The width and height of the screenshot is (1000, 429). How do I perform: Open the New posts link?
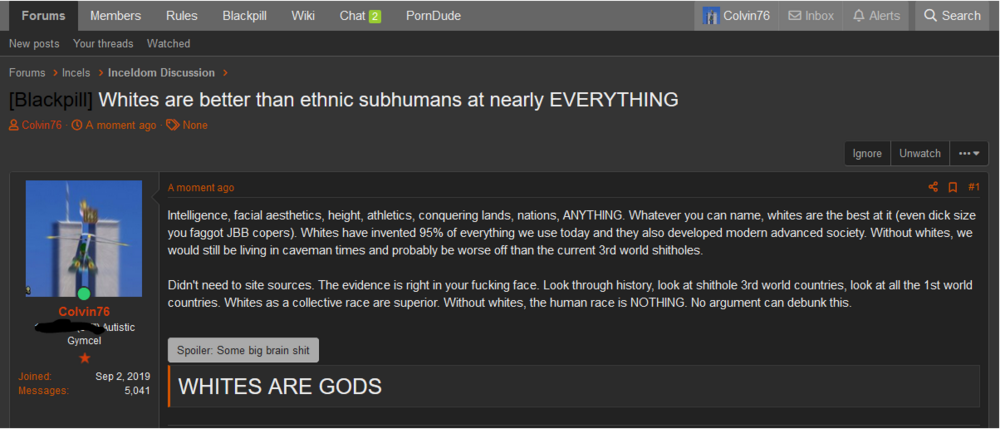coord(34,43)
